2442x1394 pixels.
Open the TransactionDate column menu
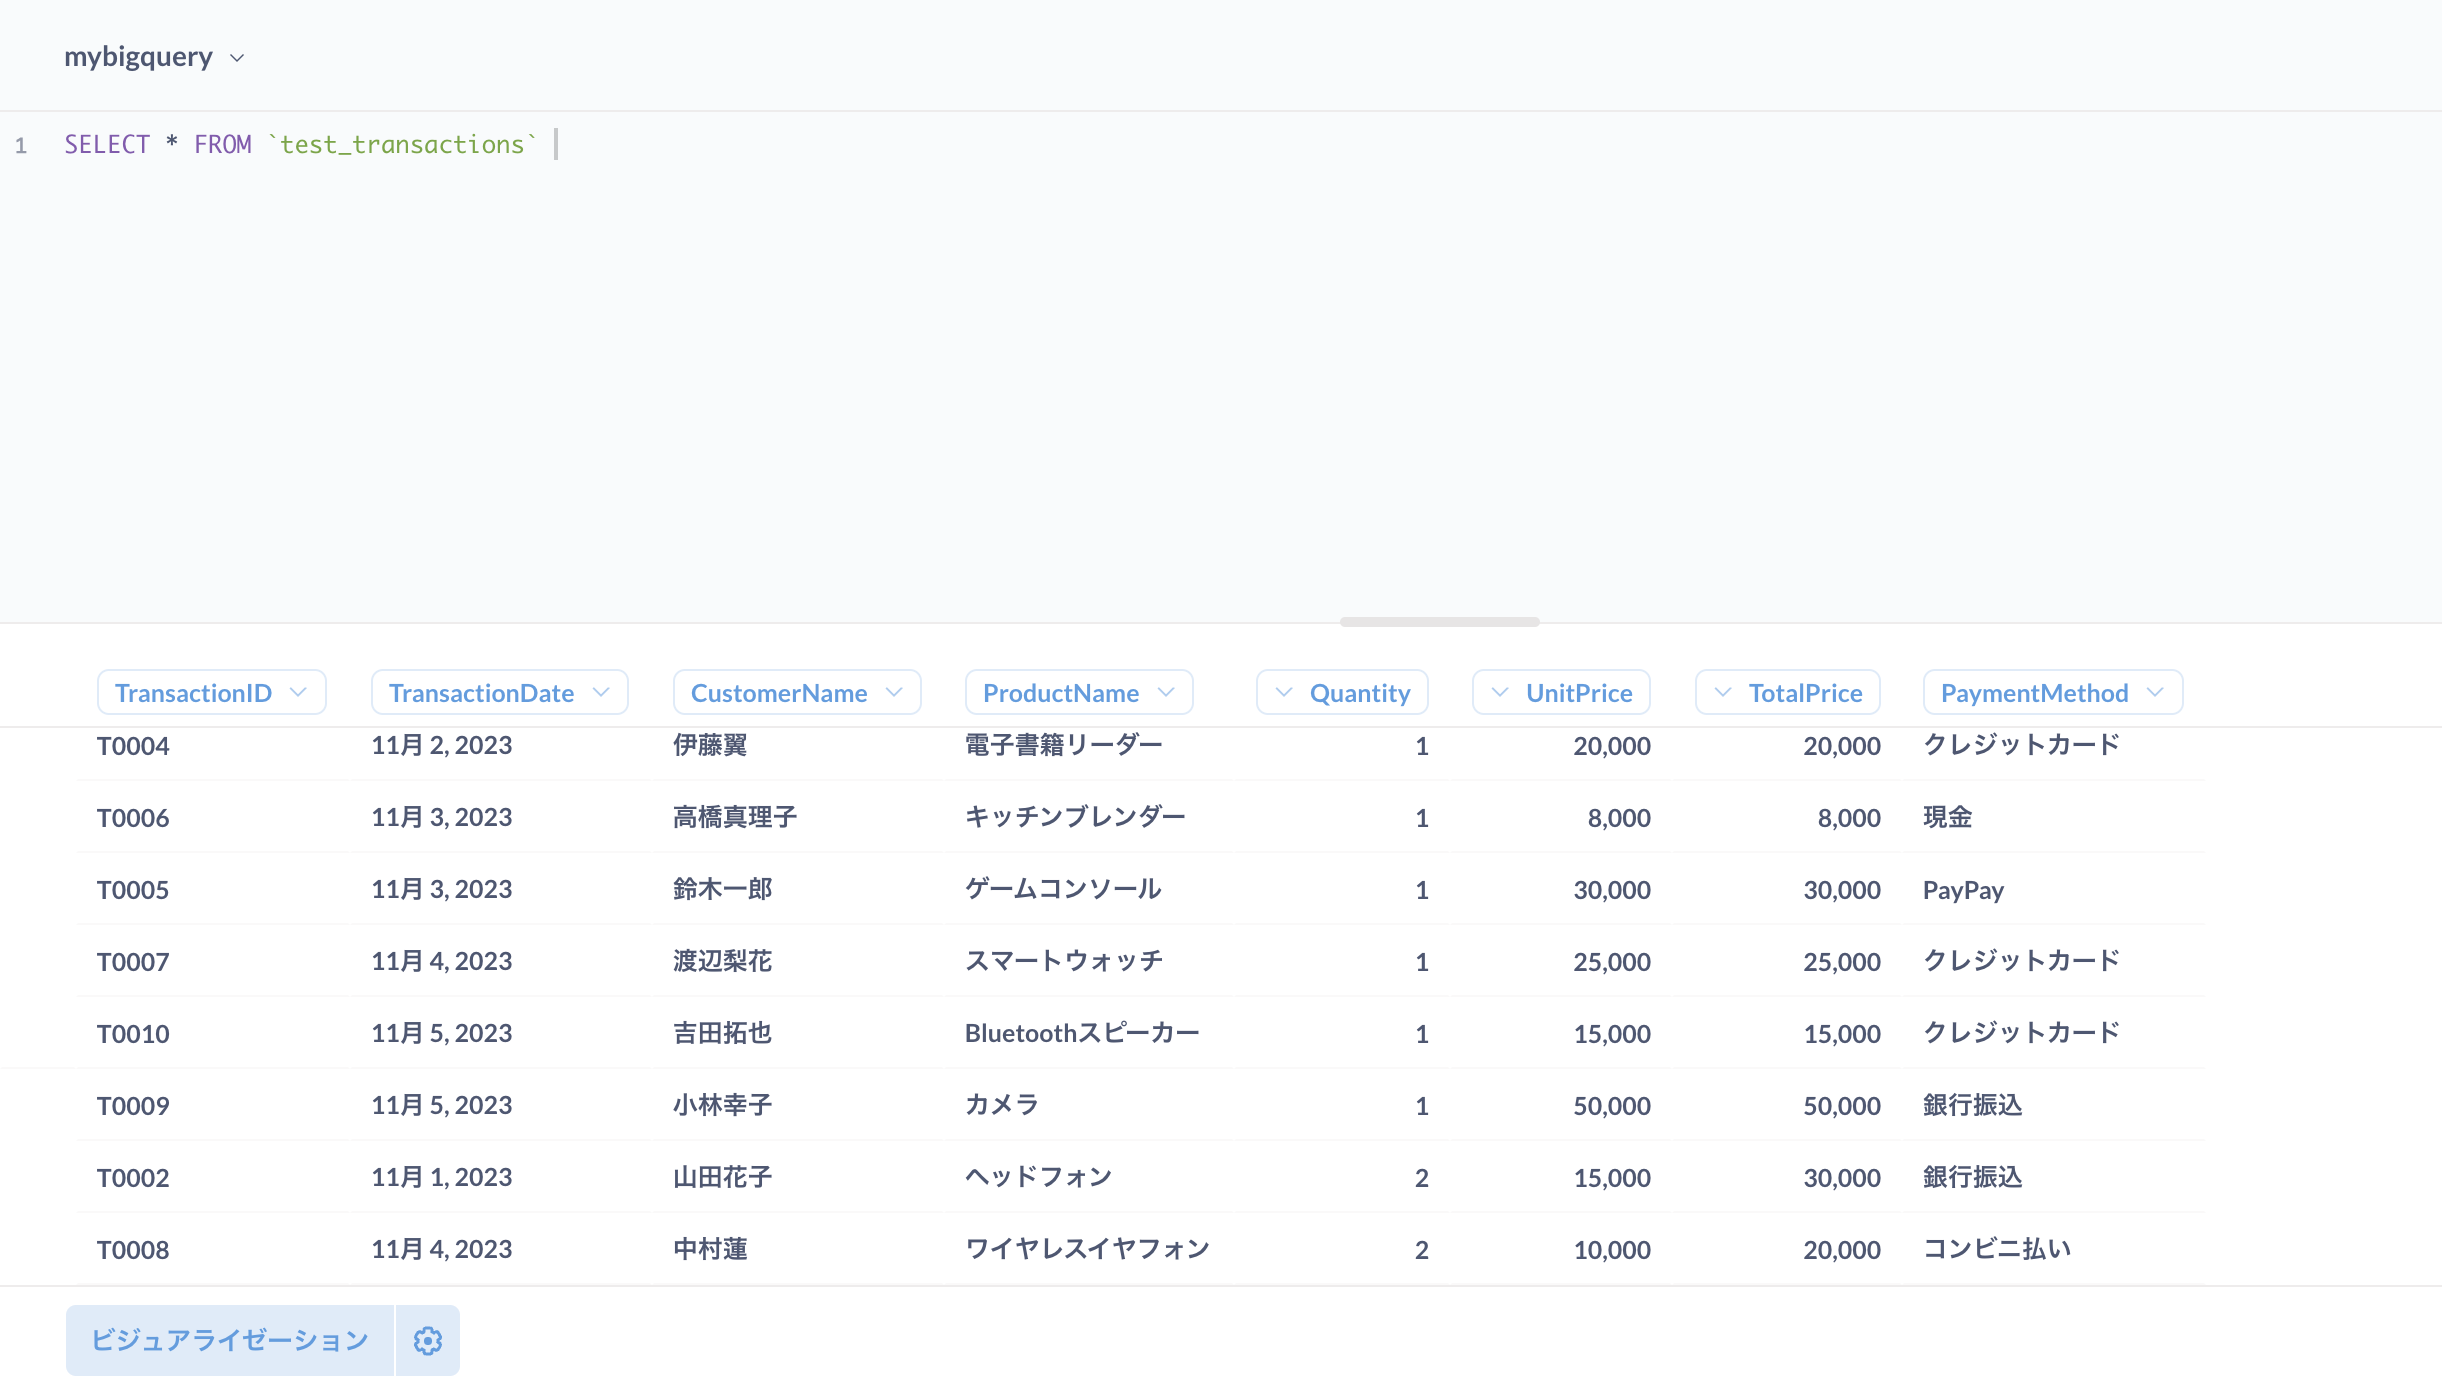602,691
